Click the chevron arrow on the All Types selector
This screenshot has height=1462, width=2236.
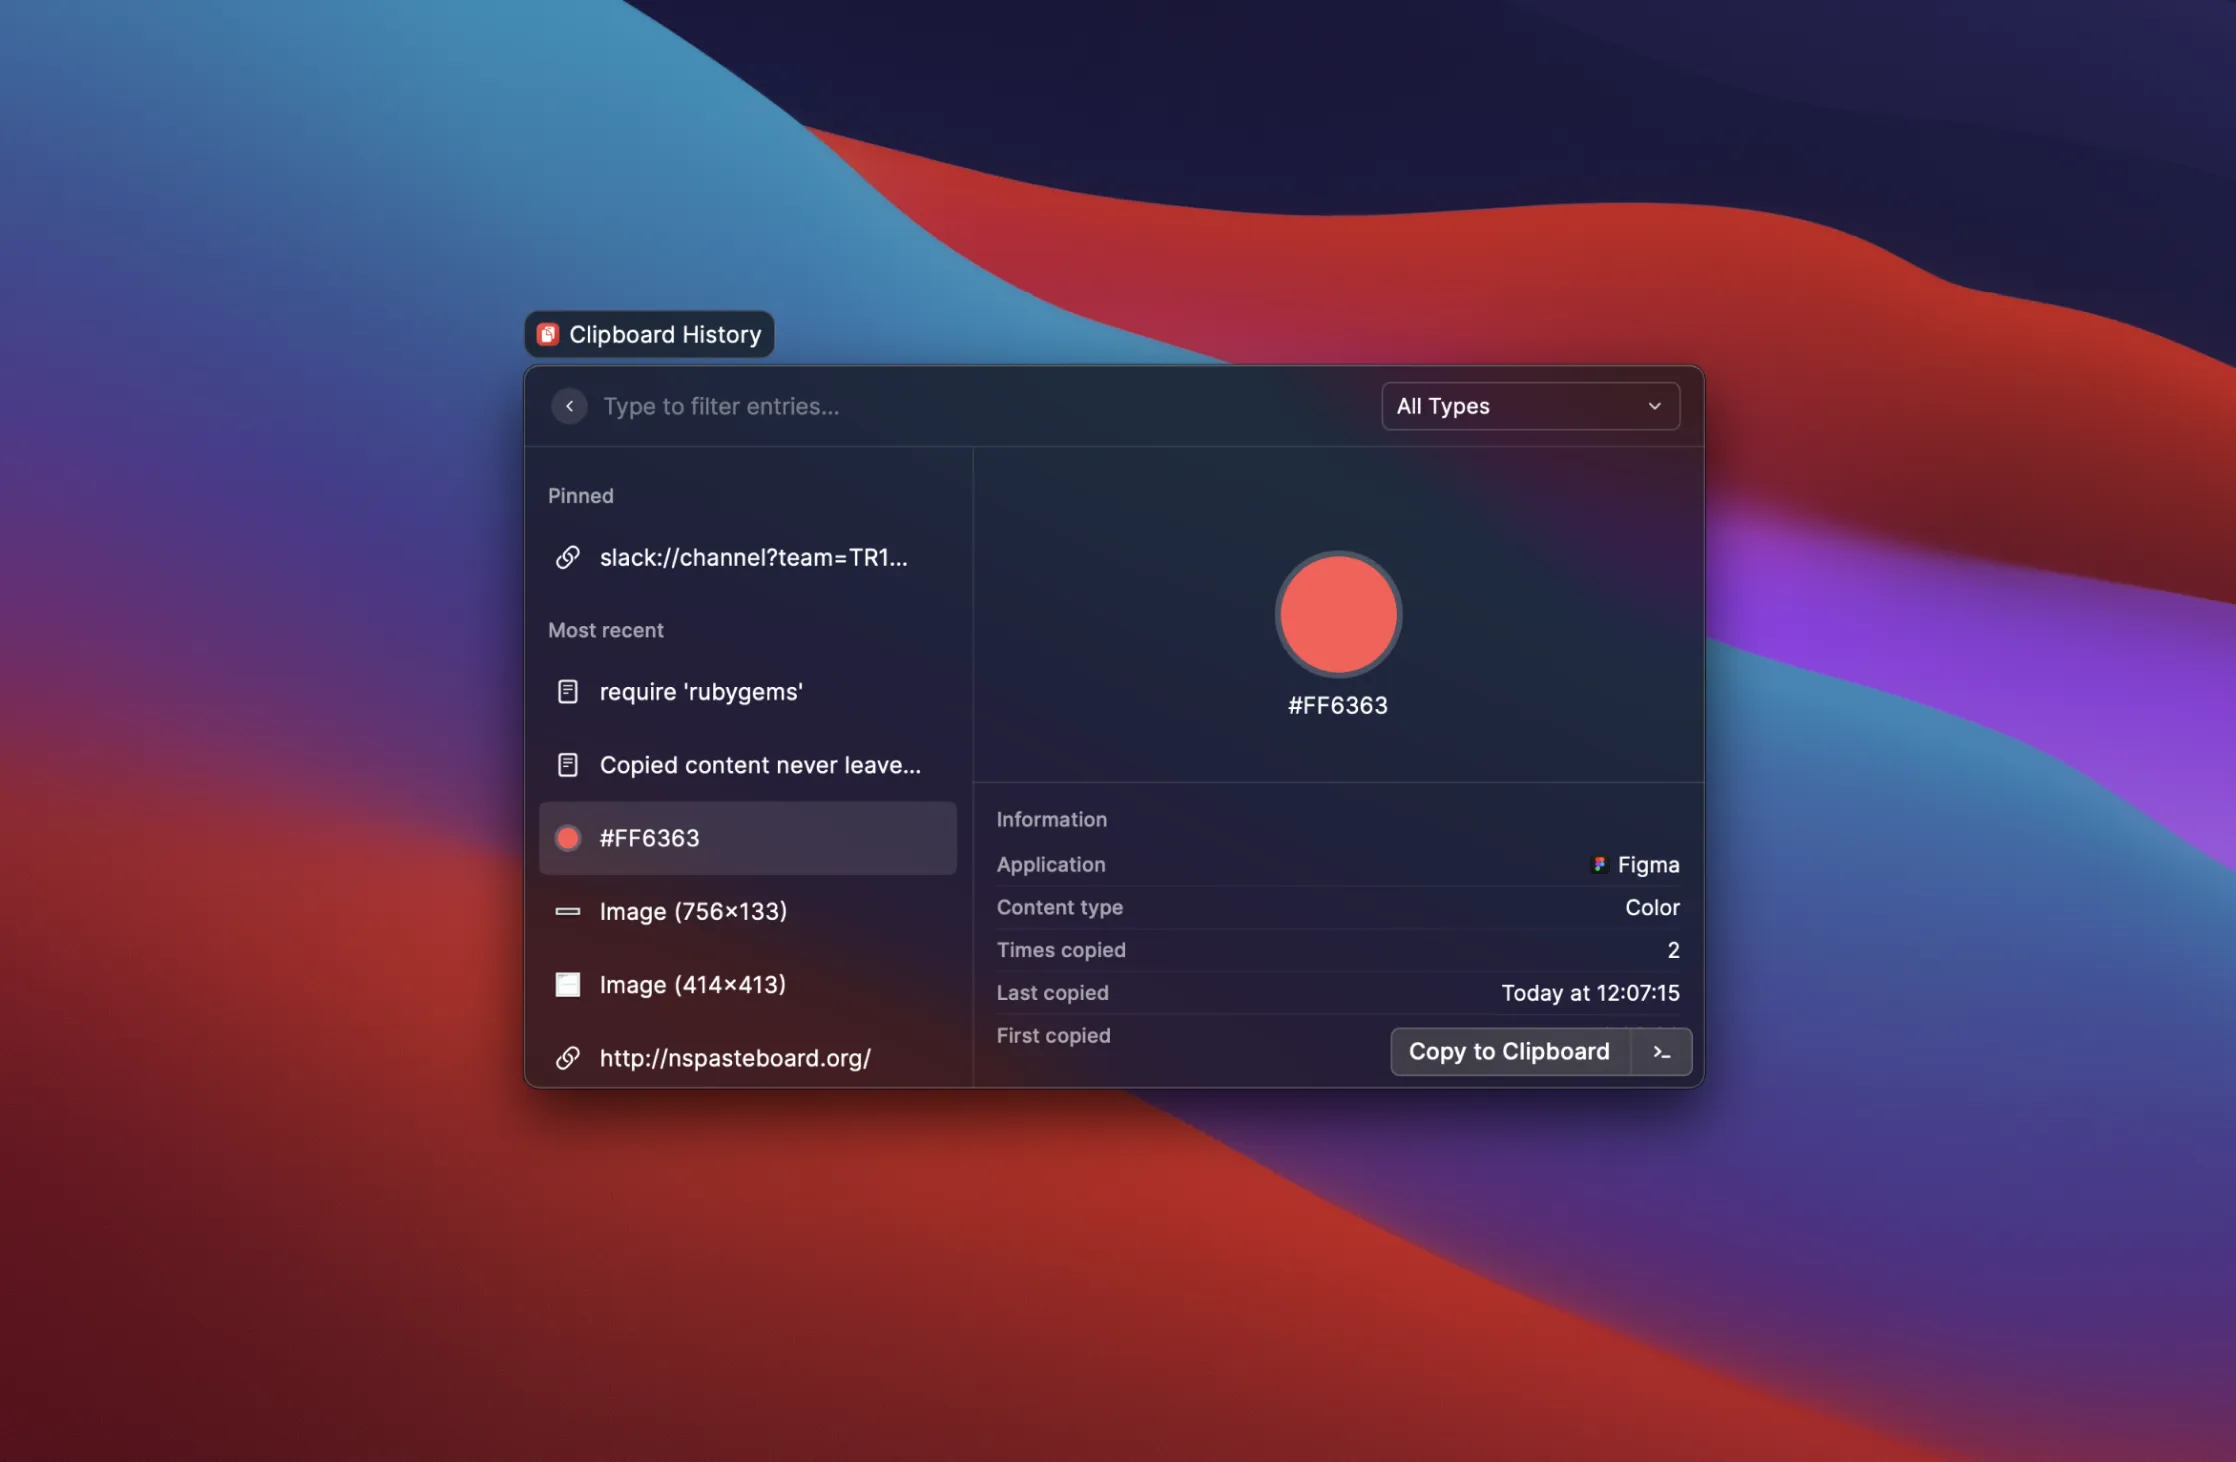pos(1657,407)
